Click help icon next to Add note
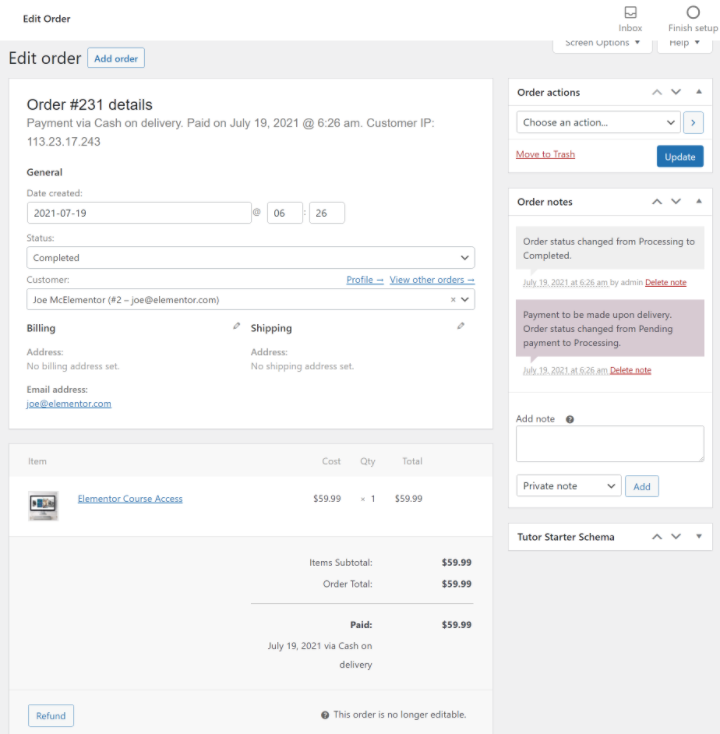The image size is (720, 734). [x=570, y=419]
